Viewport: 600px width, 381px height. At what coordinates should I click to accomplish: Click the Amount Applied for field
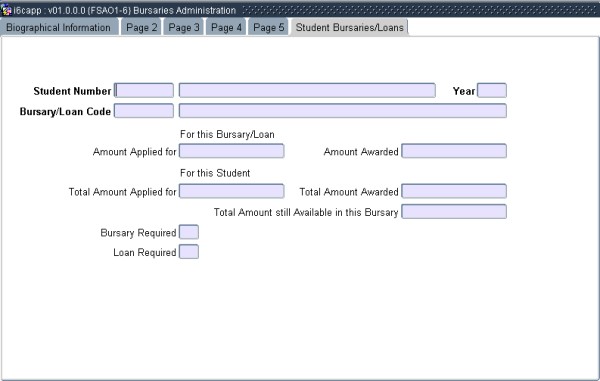point(232,151)
